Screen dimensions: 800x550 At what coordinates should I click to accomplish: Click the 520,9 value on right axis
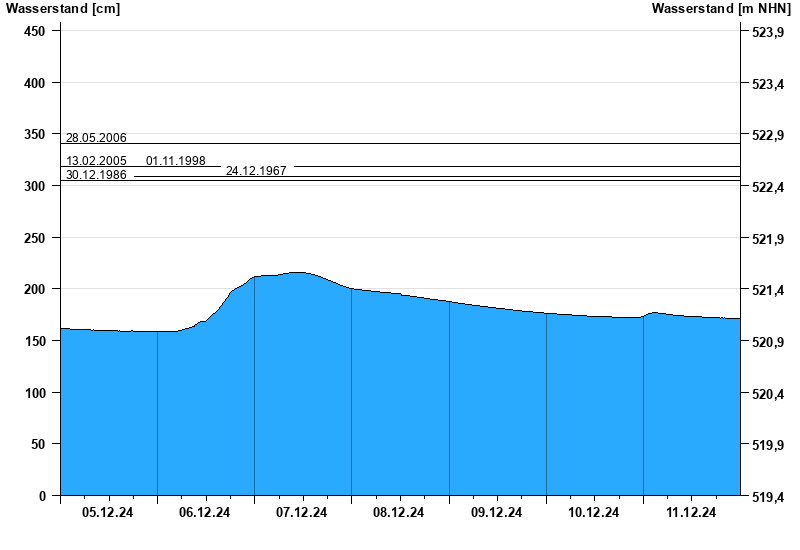tap(767, 343)
